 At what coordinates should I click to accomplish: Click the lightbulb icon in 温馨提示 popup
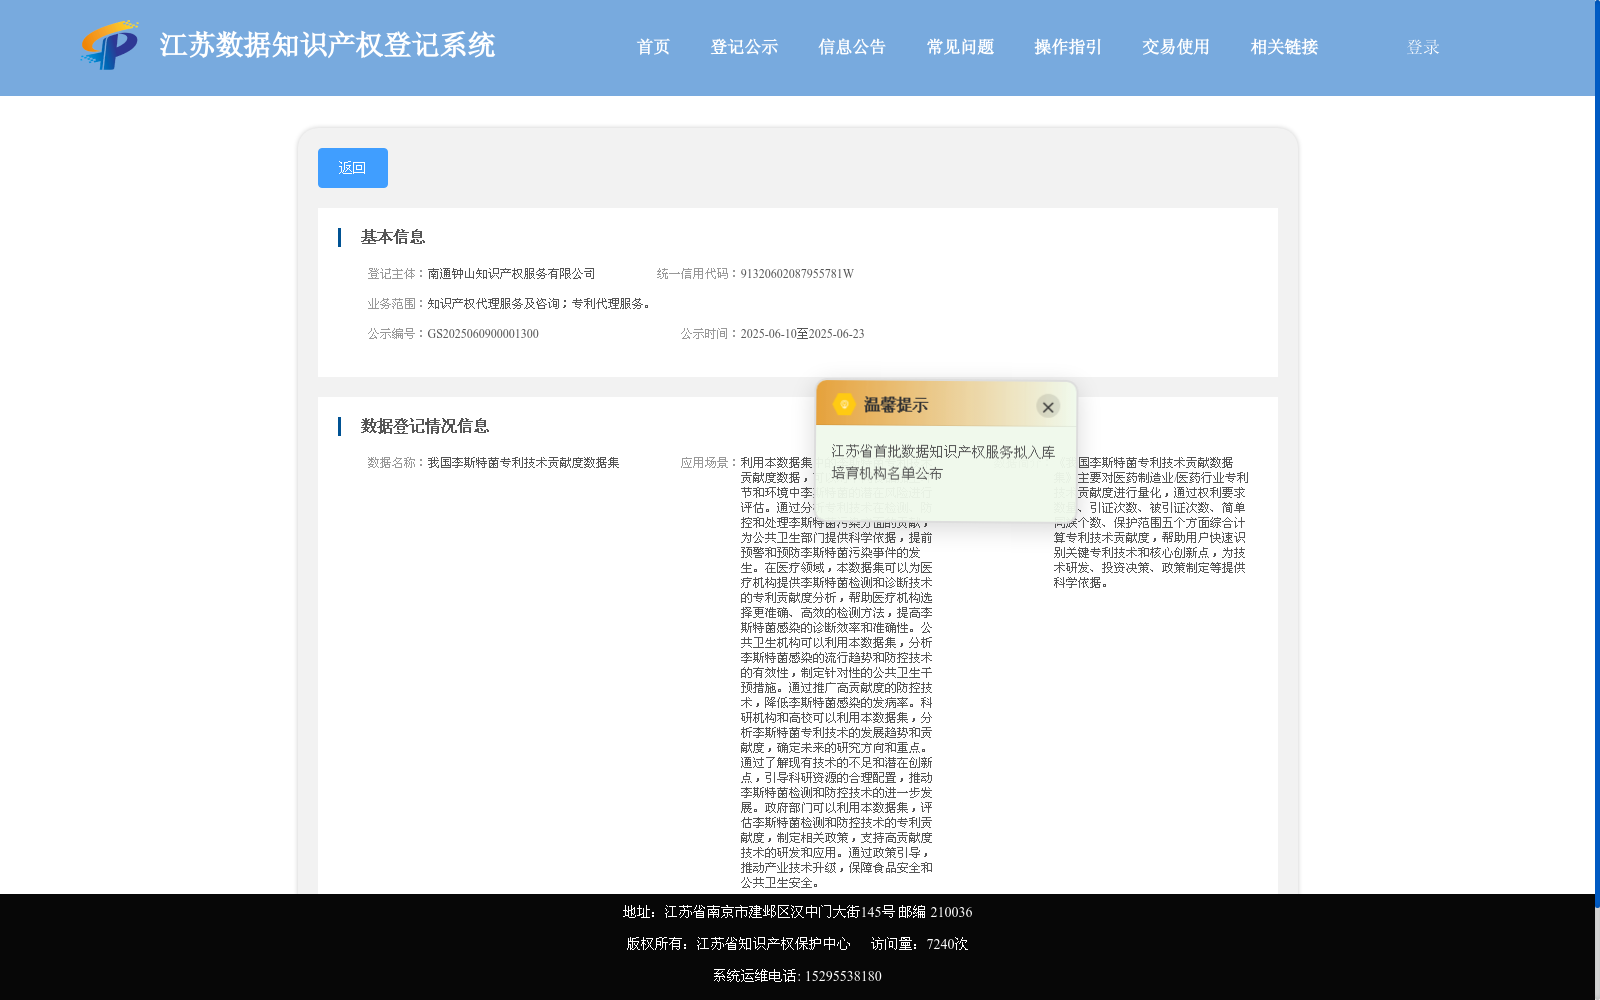[844, 404]
